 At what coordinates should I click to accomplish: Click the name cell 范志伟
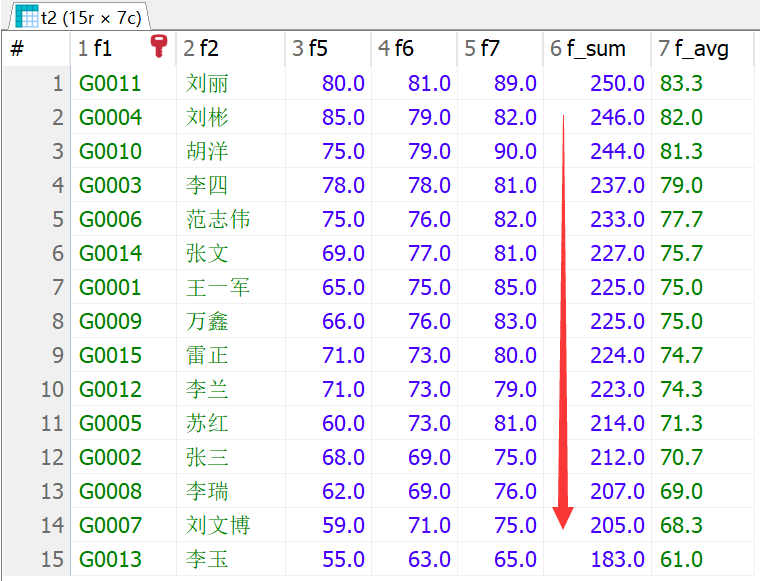click(218, 219)
